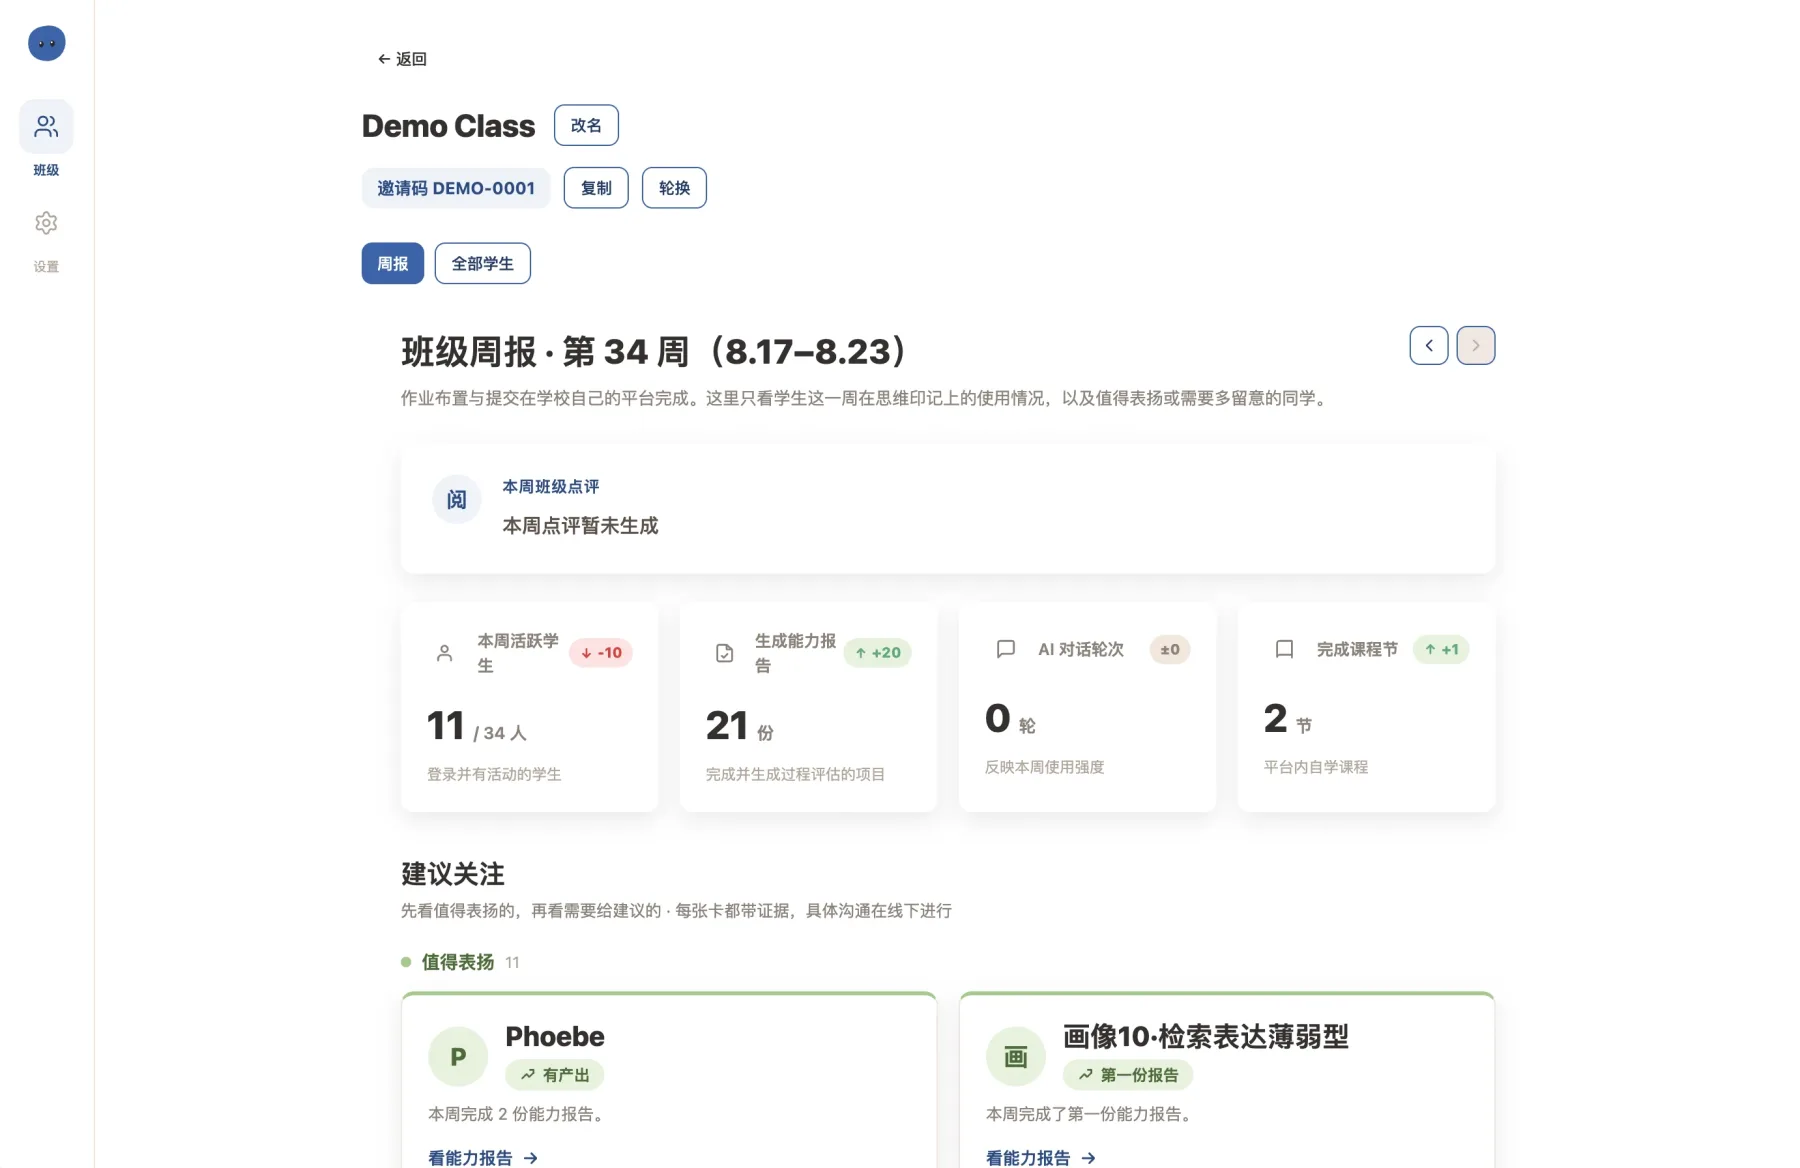Click the 改名 rename button

tap(586, 125)
